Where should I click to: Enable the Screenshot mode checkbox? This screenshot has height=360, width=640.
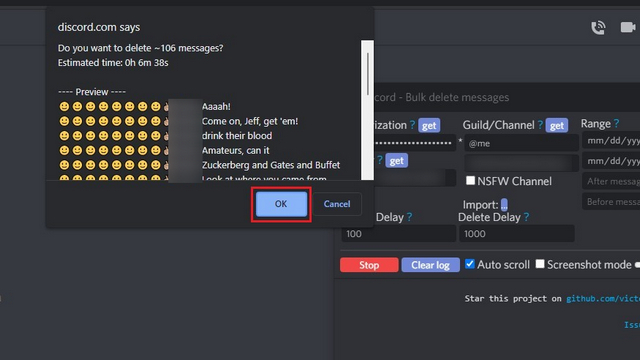point(540,264)
